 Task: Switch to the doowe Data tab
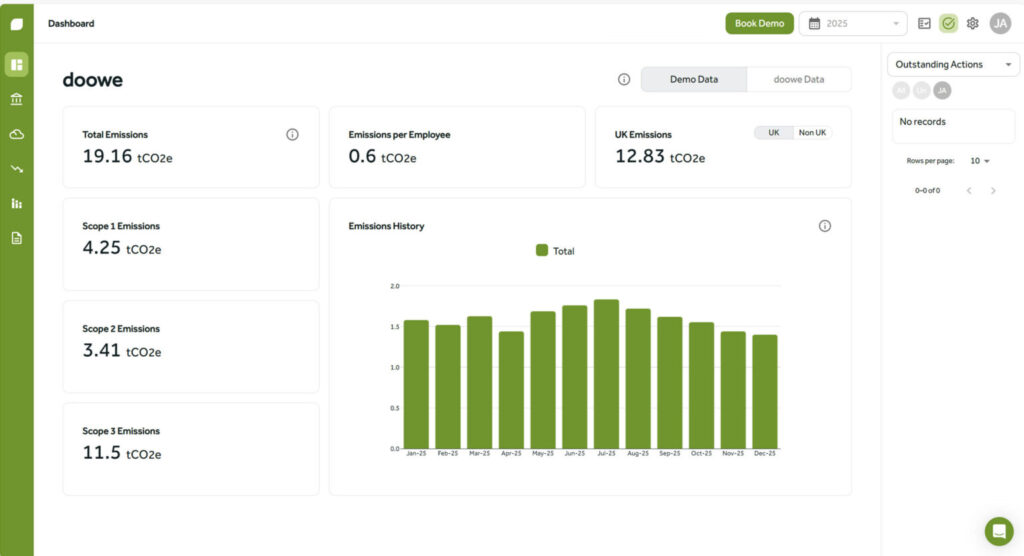click(799, 79)
